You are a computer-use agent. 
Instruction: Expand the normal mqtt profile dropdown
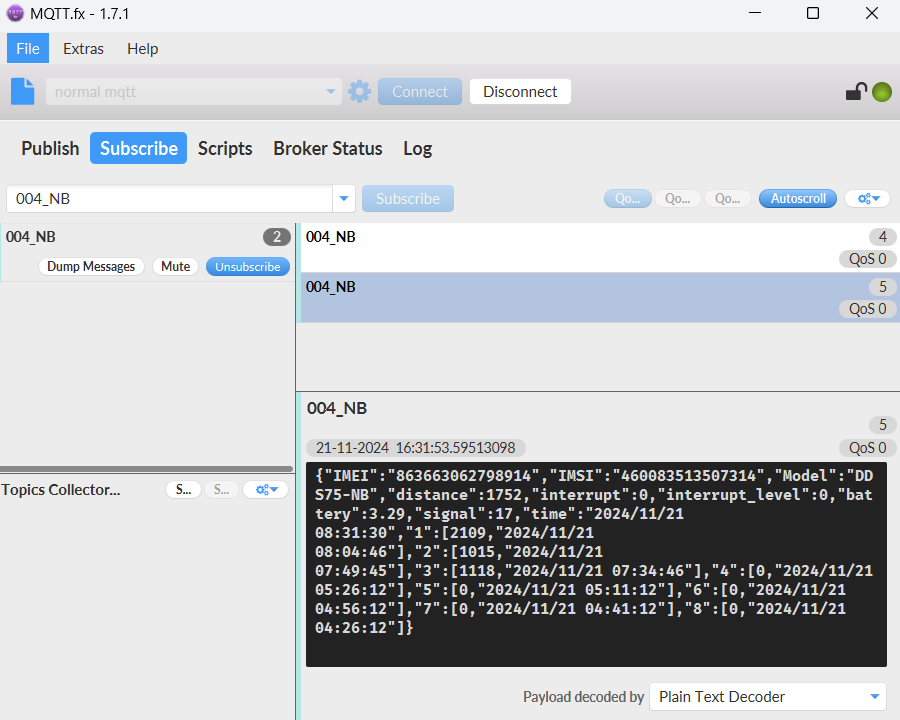(x=330, y=92)
